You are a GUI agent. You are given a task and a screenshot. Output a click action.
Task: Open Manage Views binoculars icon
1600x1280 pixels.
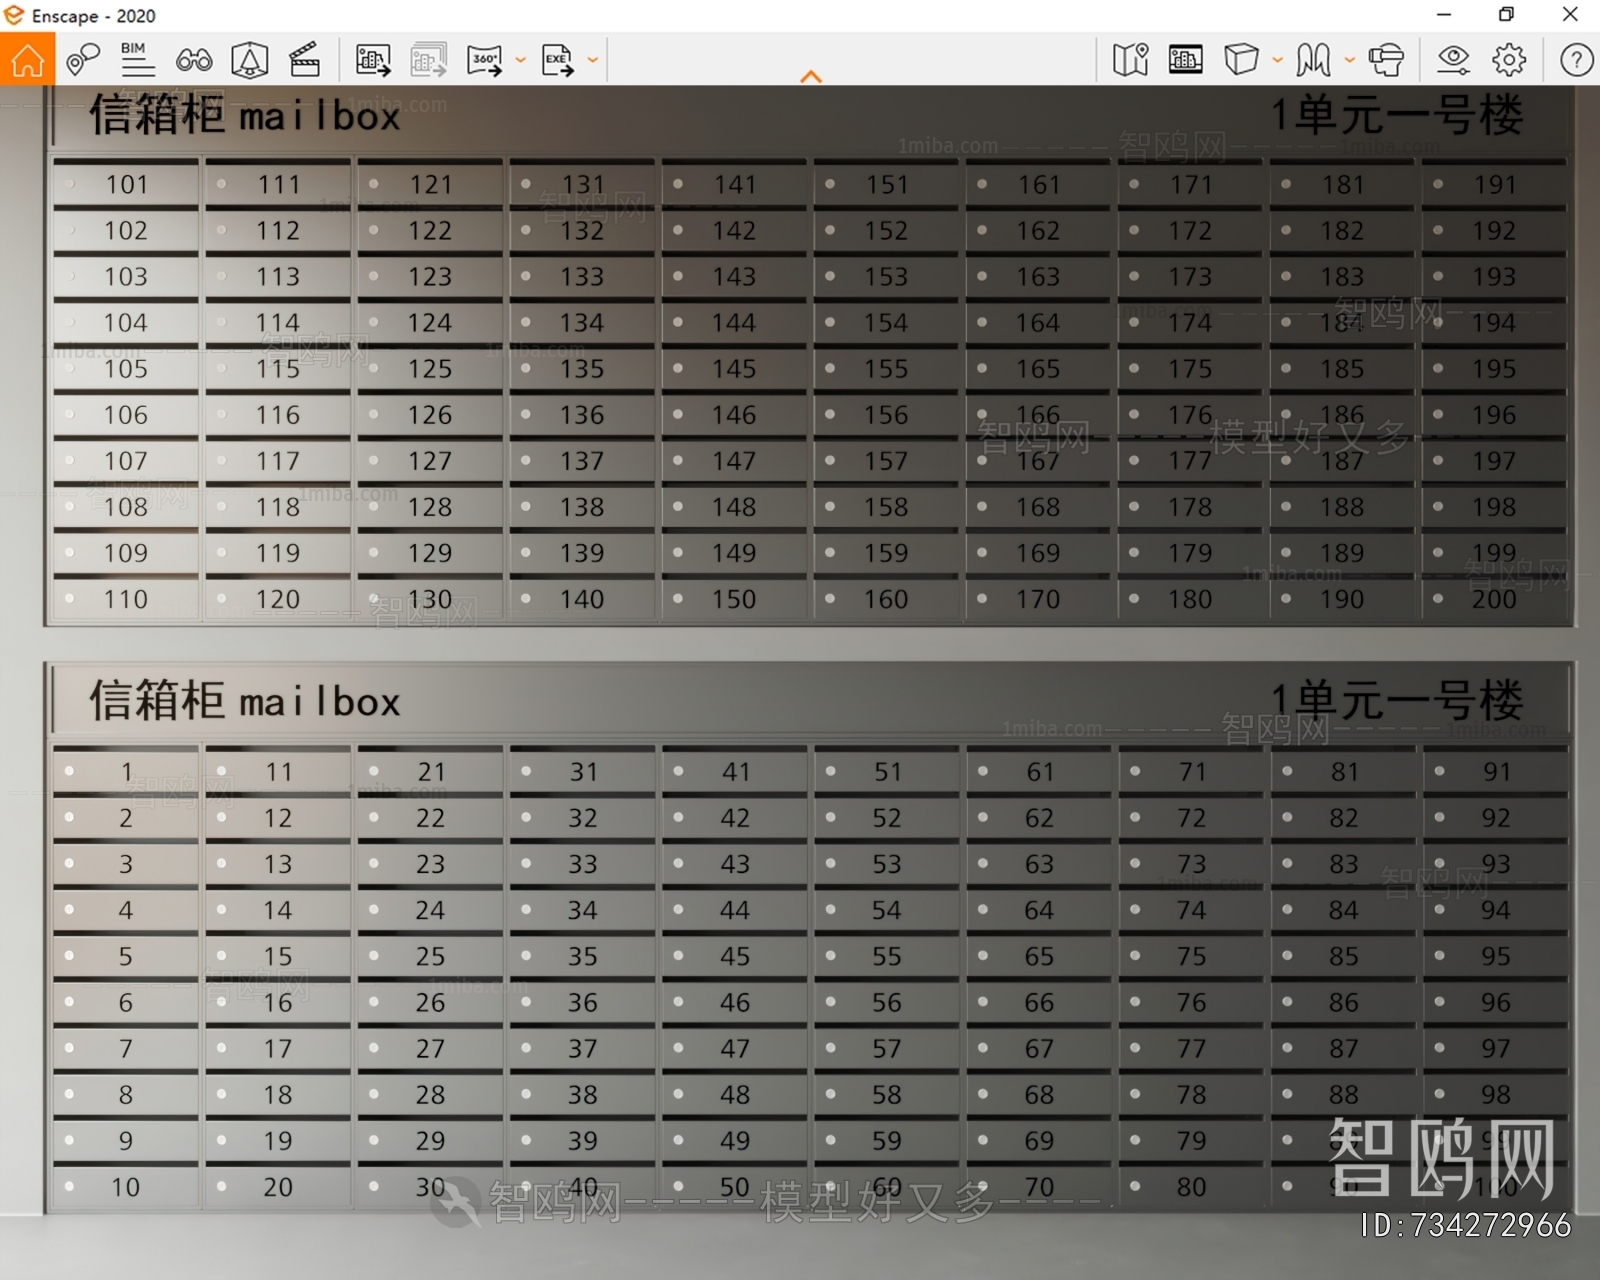tap(194, 60)
